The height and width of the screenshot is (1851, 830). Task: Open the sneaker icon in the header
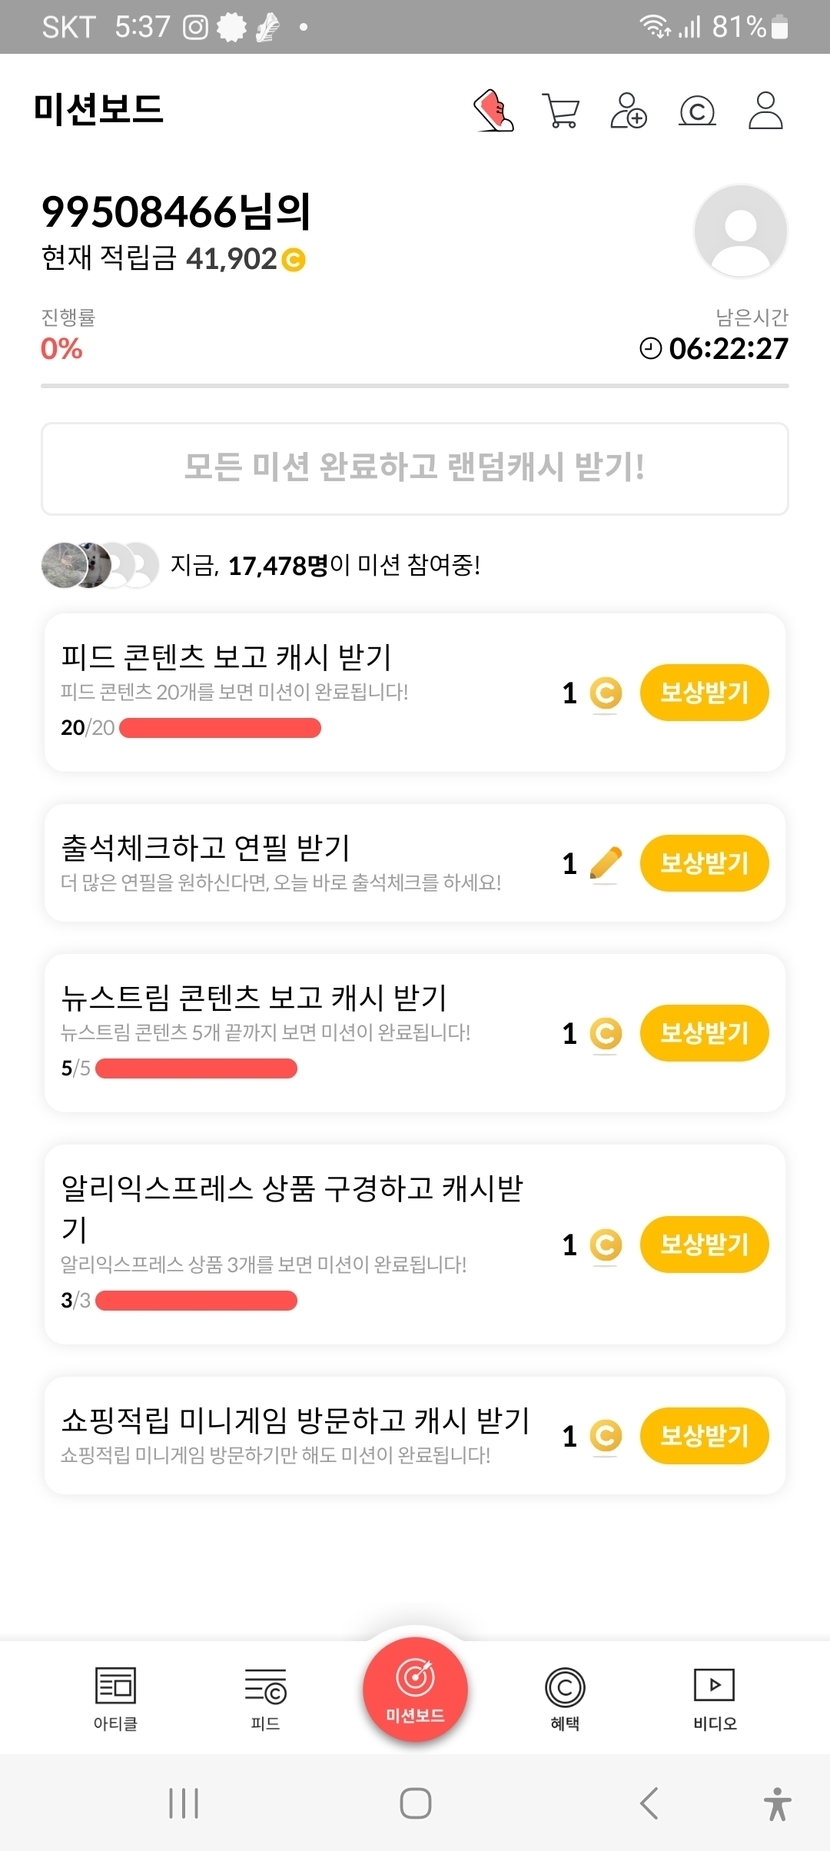click(493, 110)
